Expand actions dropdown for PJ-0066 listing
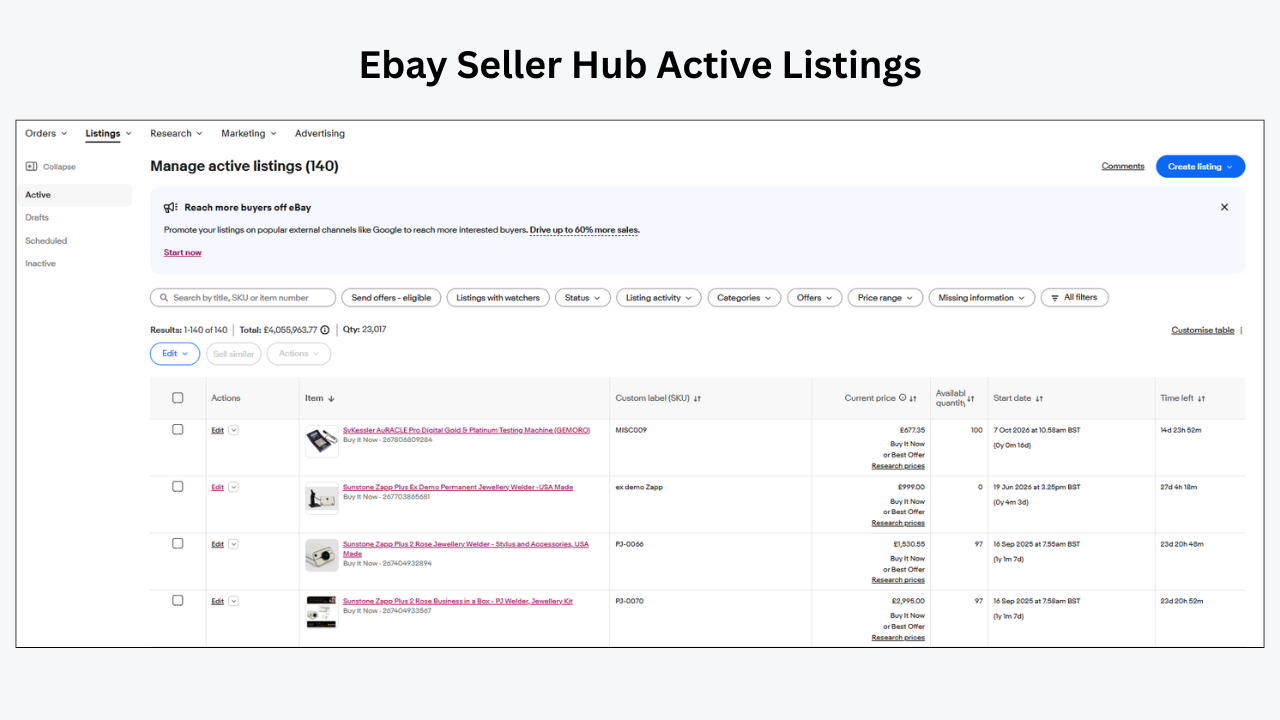Screen dimensions: 1280x720 tap(233, 544)
